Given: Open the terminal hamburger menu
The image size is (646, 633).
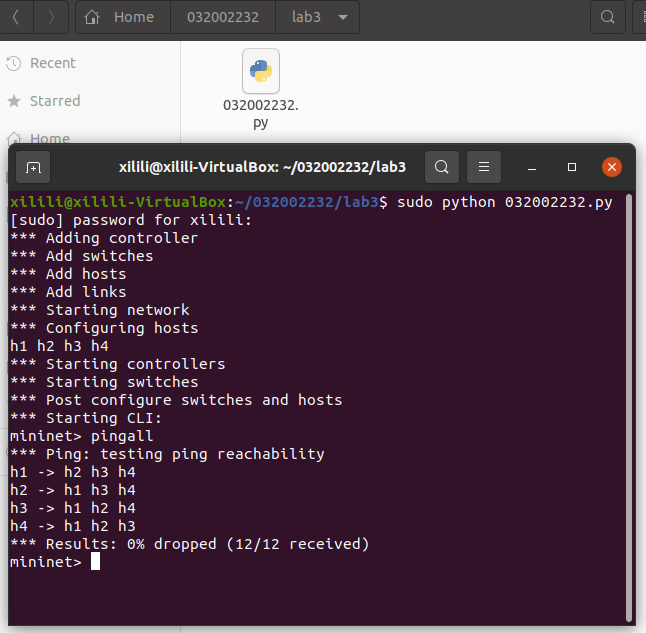Looking at the screenshot, I should [x=484, y=167].
